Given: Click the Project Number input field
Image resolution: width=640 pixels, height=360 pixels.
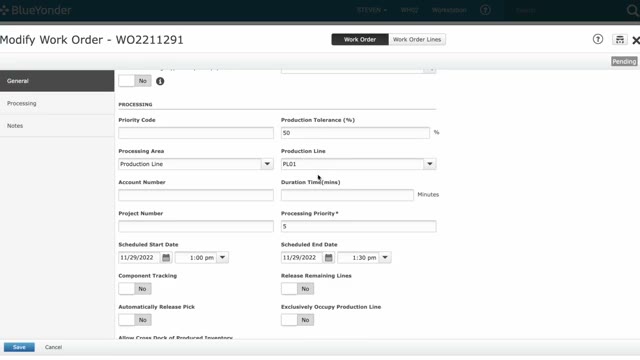Looking at the screenshot, I should 196,227.
